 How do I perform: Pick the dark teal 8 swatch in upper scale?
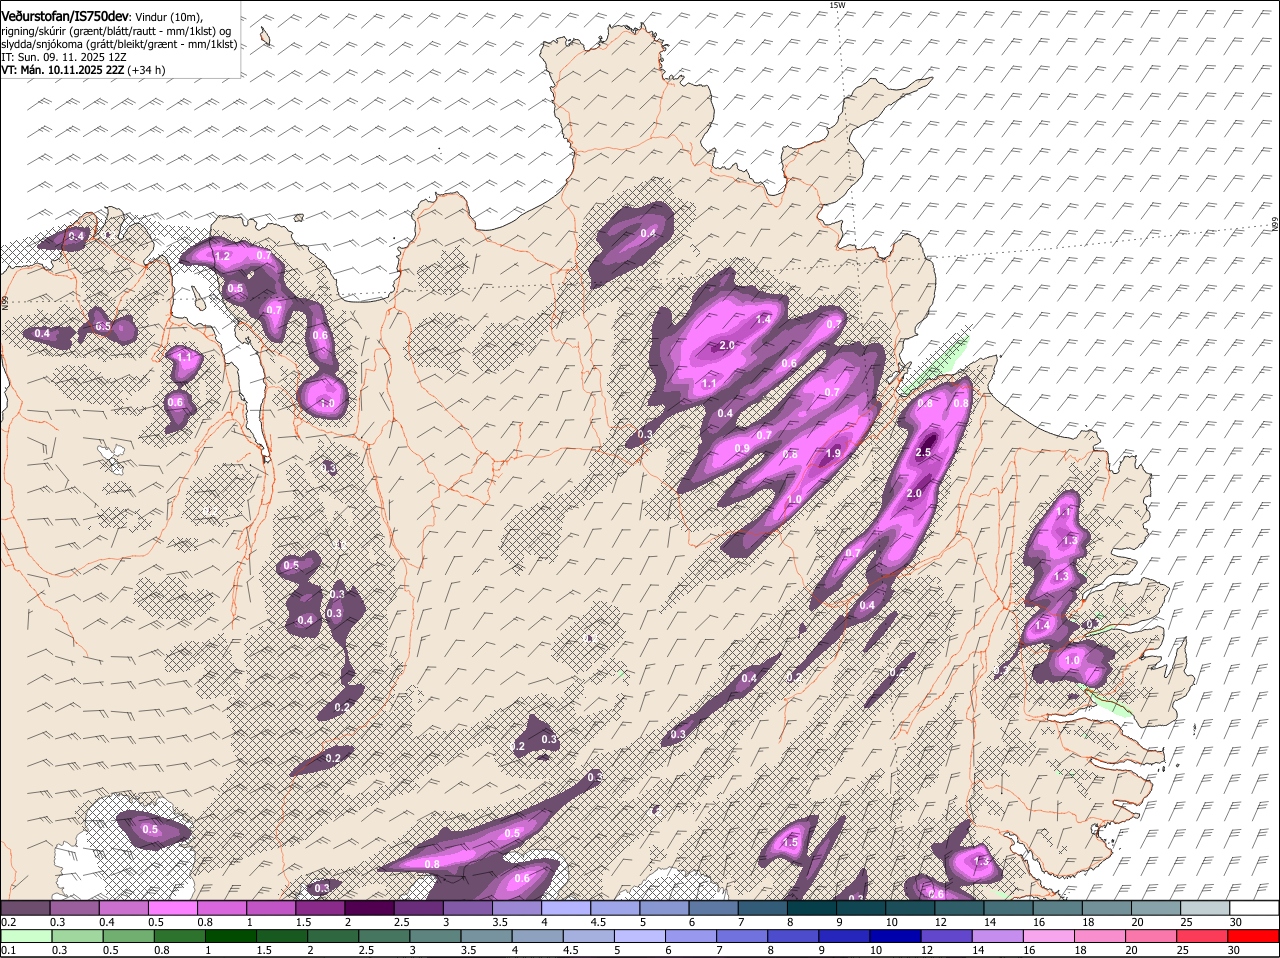[x=813, y=907]
